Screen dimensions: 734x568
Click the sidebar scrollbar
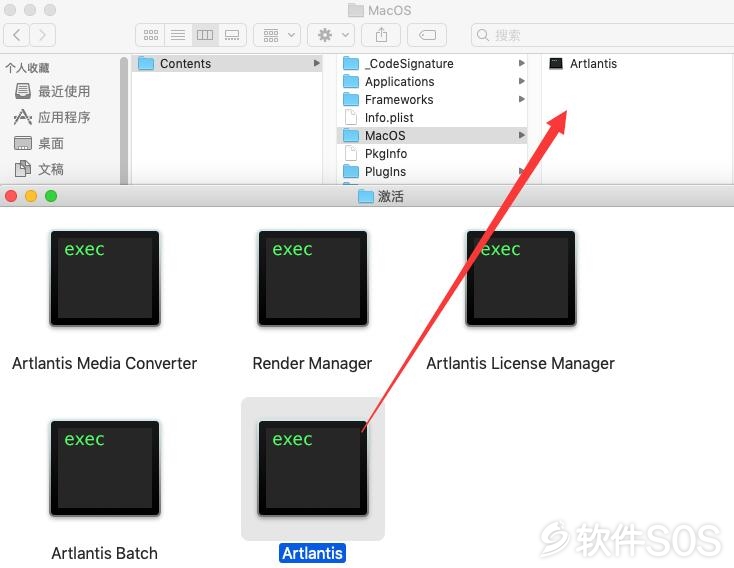click(x=124, y=119)
